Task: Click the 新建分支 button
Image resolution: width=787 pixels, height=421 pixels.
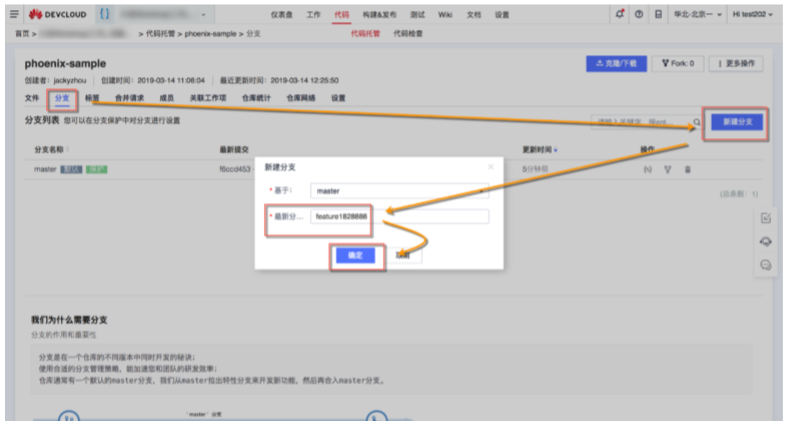Action: (x=737, y=122)
